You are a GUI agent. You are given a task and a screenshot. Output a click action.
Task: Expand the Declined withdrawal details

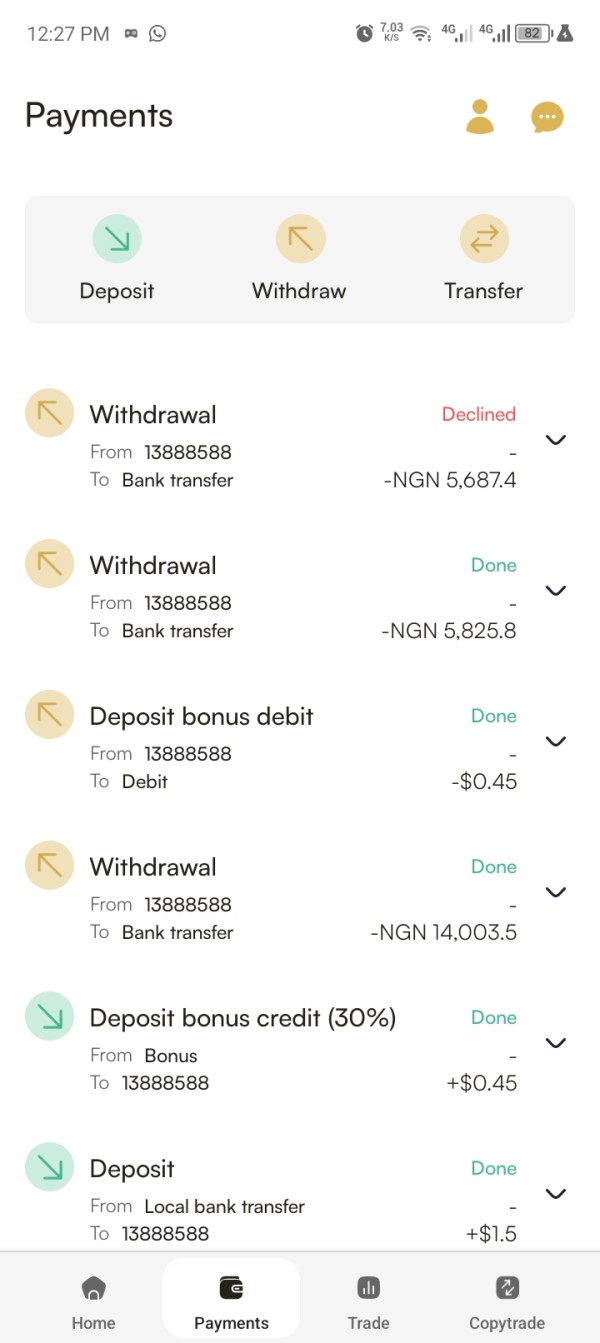(555, 440)
